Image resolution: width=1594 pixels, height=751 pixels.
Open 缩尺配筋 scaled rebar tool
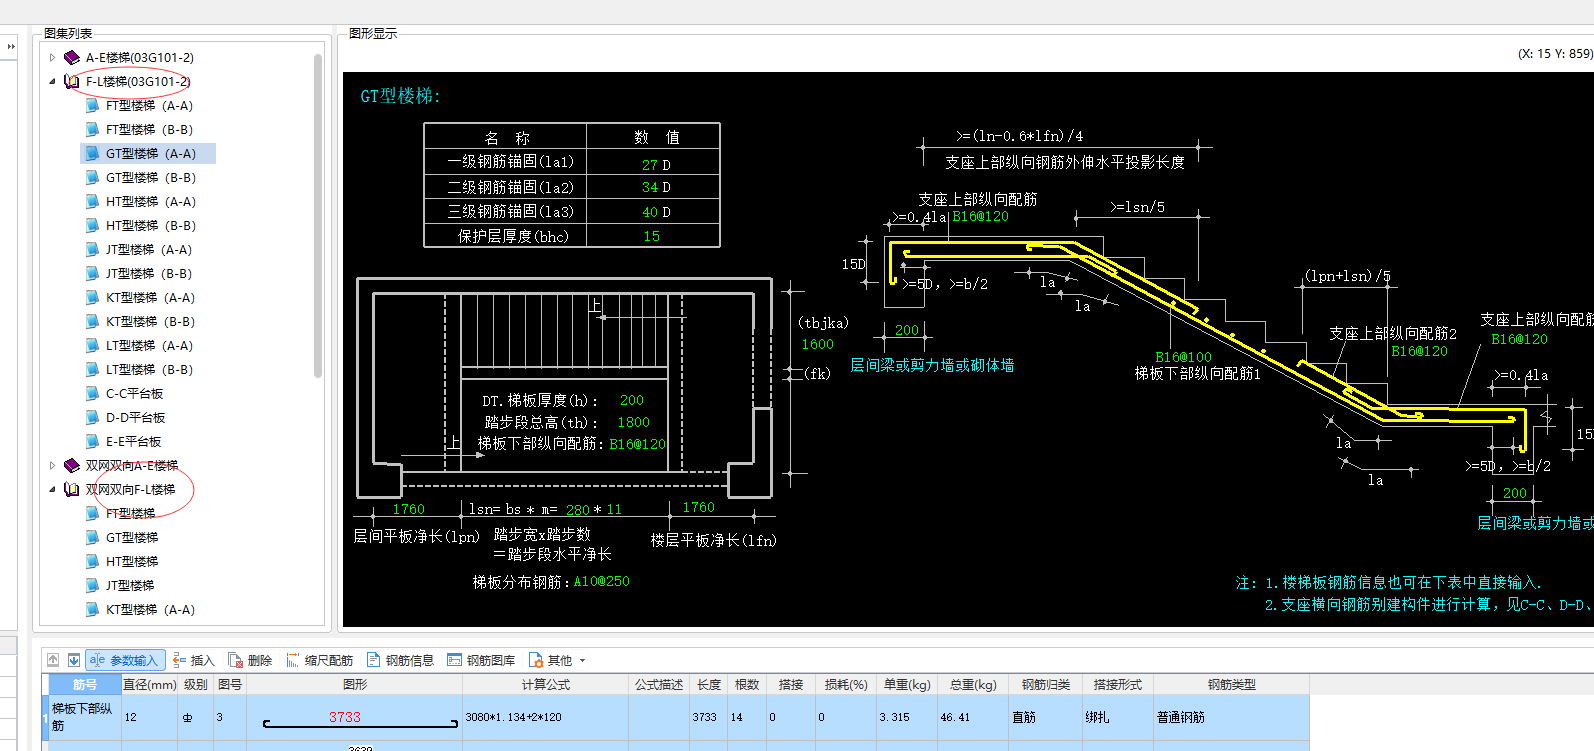320,660
